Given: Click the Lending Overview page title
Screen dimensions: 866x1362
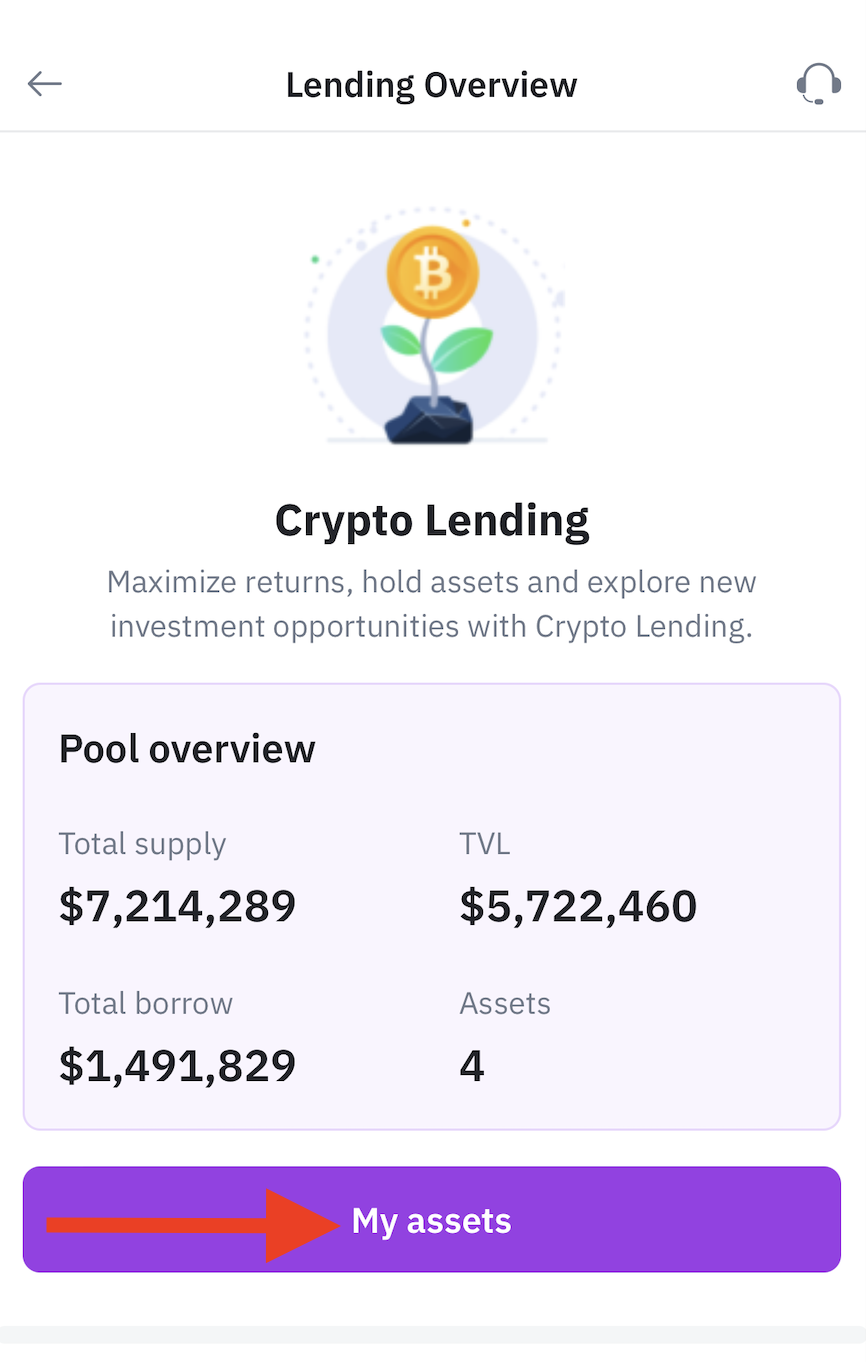Looking at the screenshot, I should [431, 85].
